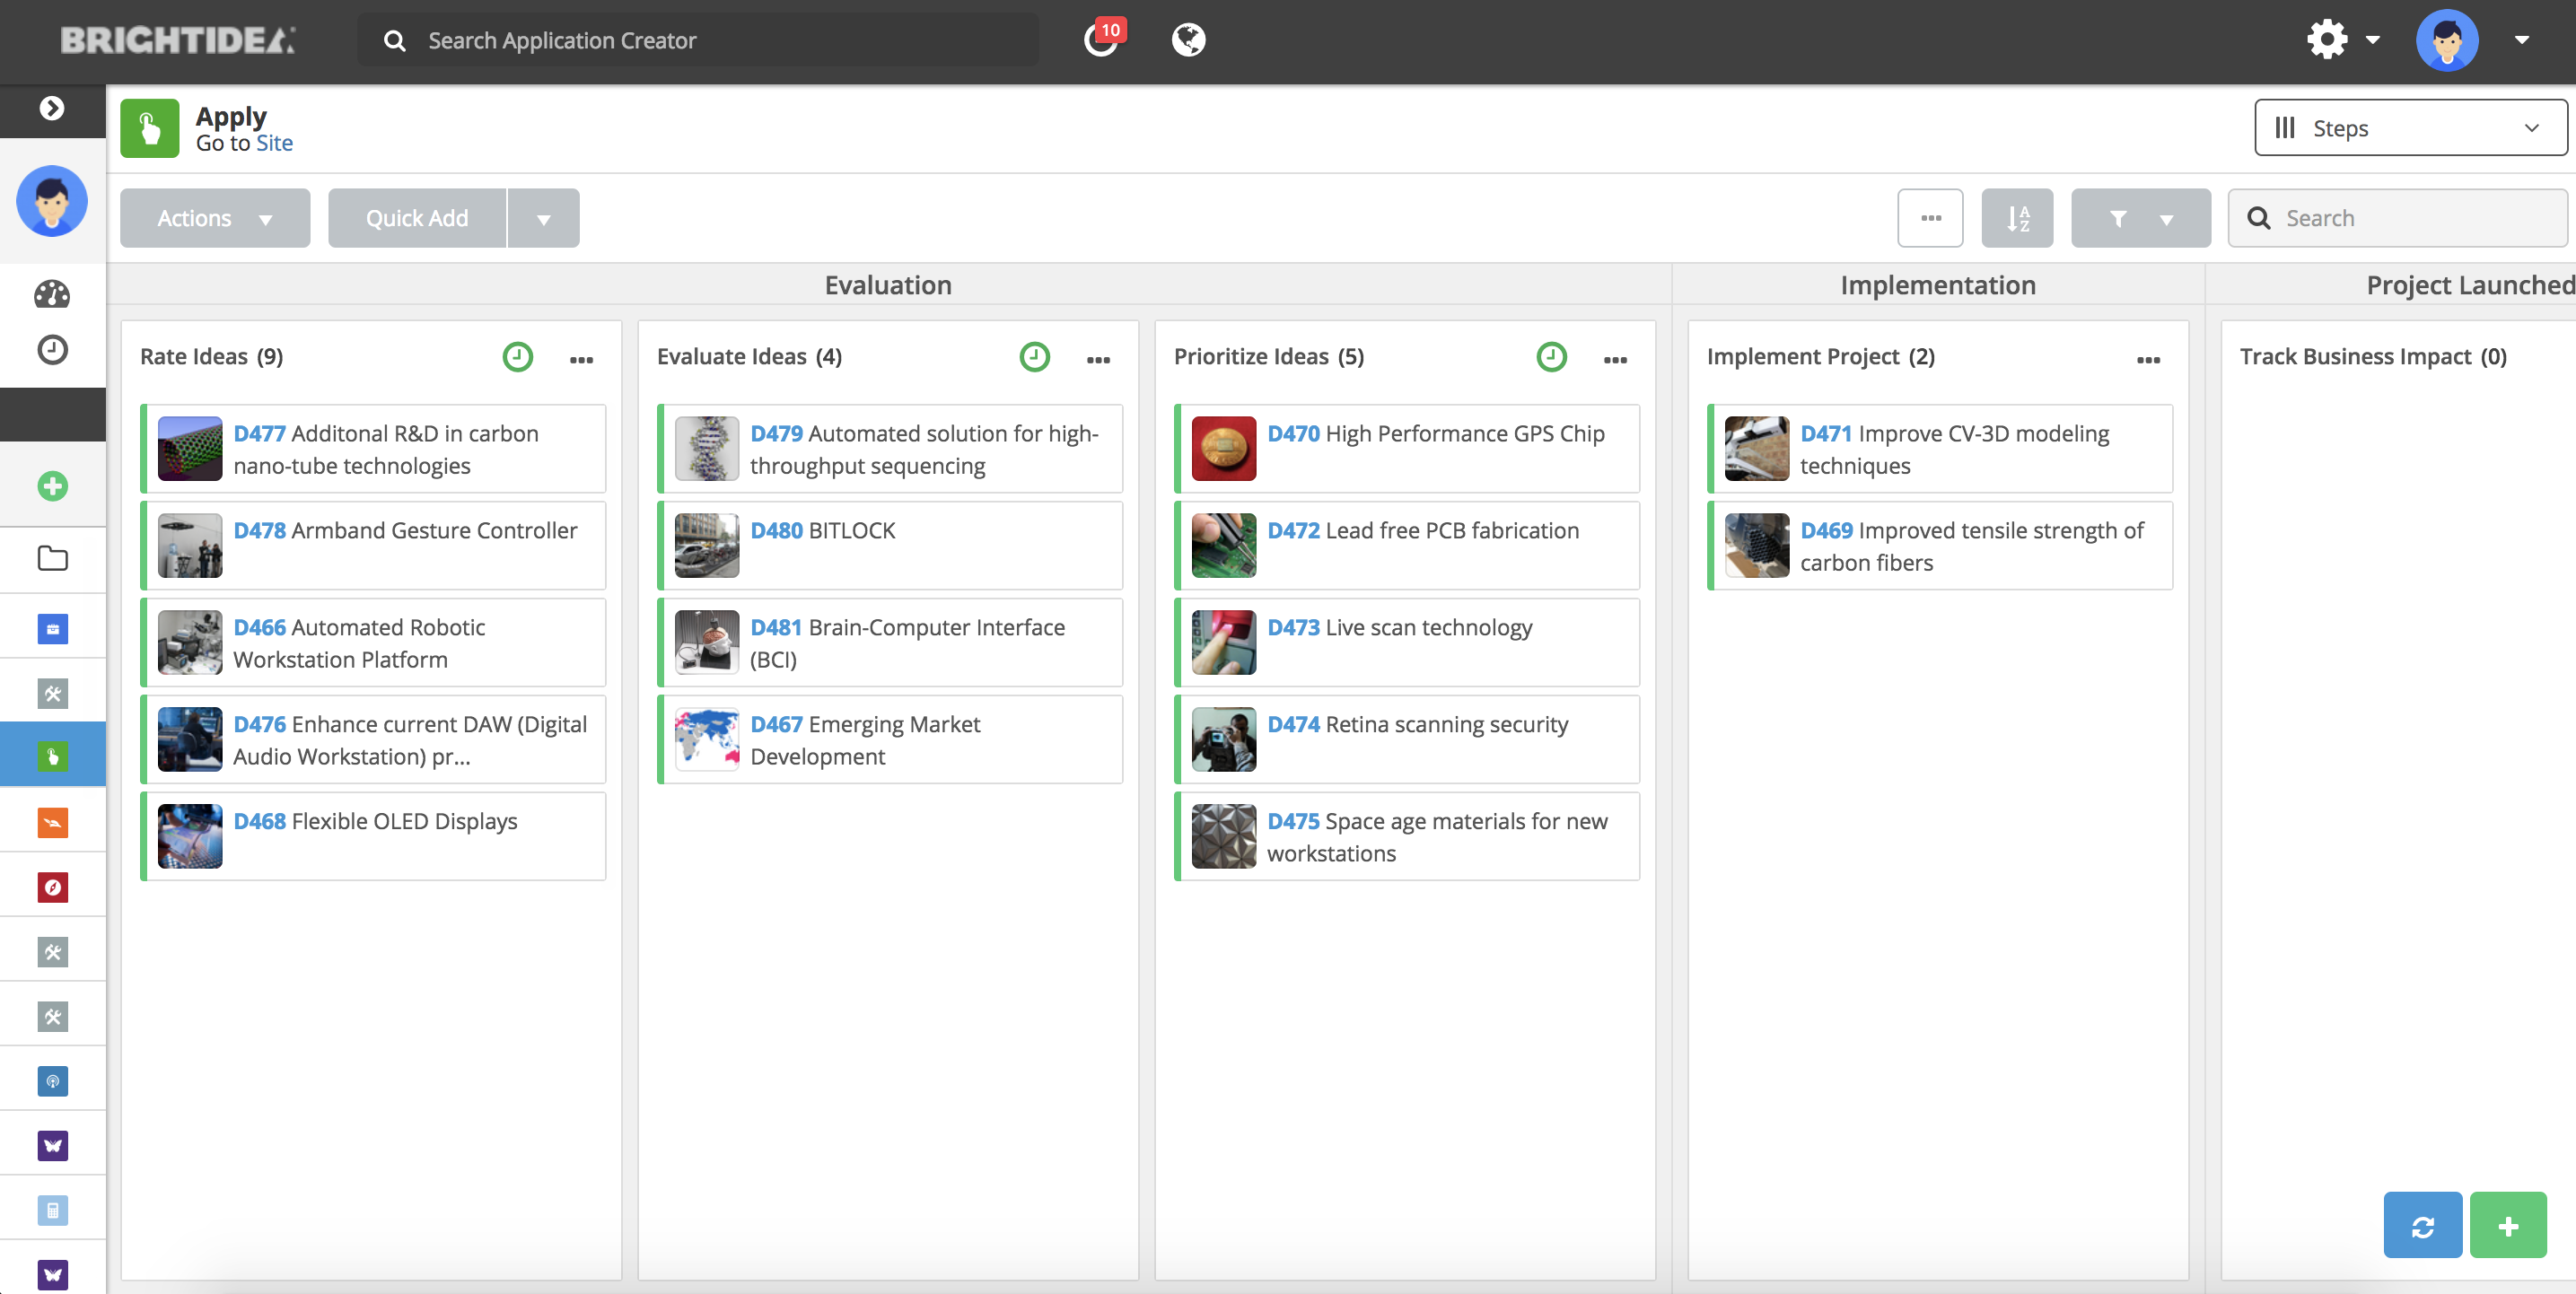Open idea D473 Live scan technology
The width and height of the screenshot is (2576, 1294).
point(1408,642)
